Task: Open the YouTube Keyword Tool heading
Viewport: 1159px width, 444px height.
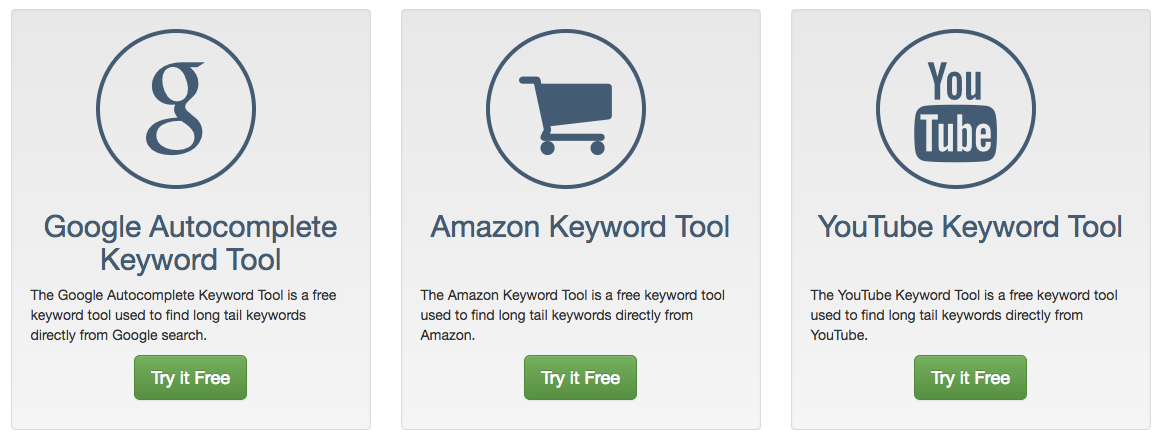Action: tap(971, 227)
